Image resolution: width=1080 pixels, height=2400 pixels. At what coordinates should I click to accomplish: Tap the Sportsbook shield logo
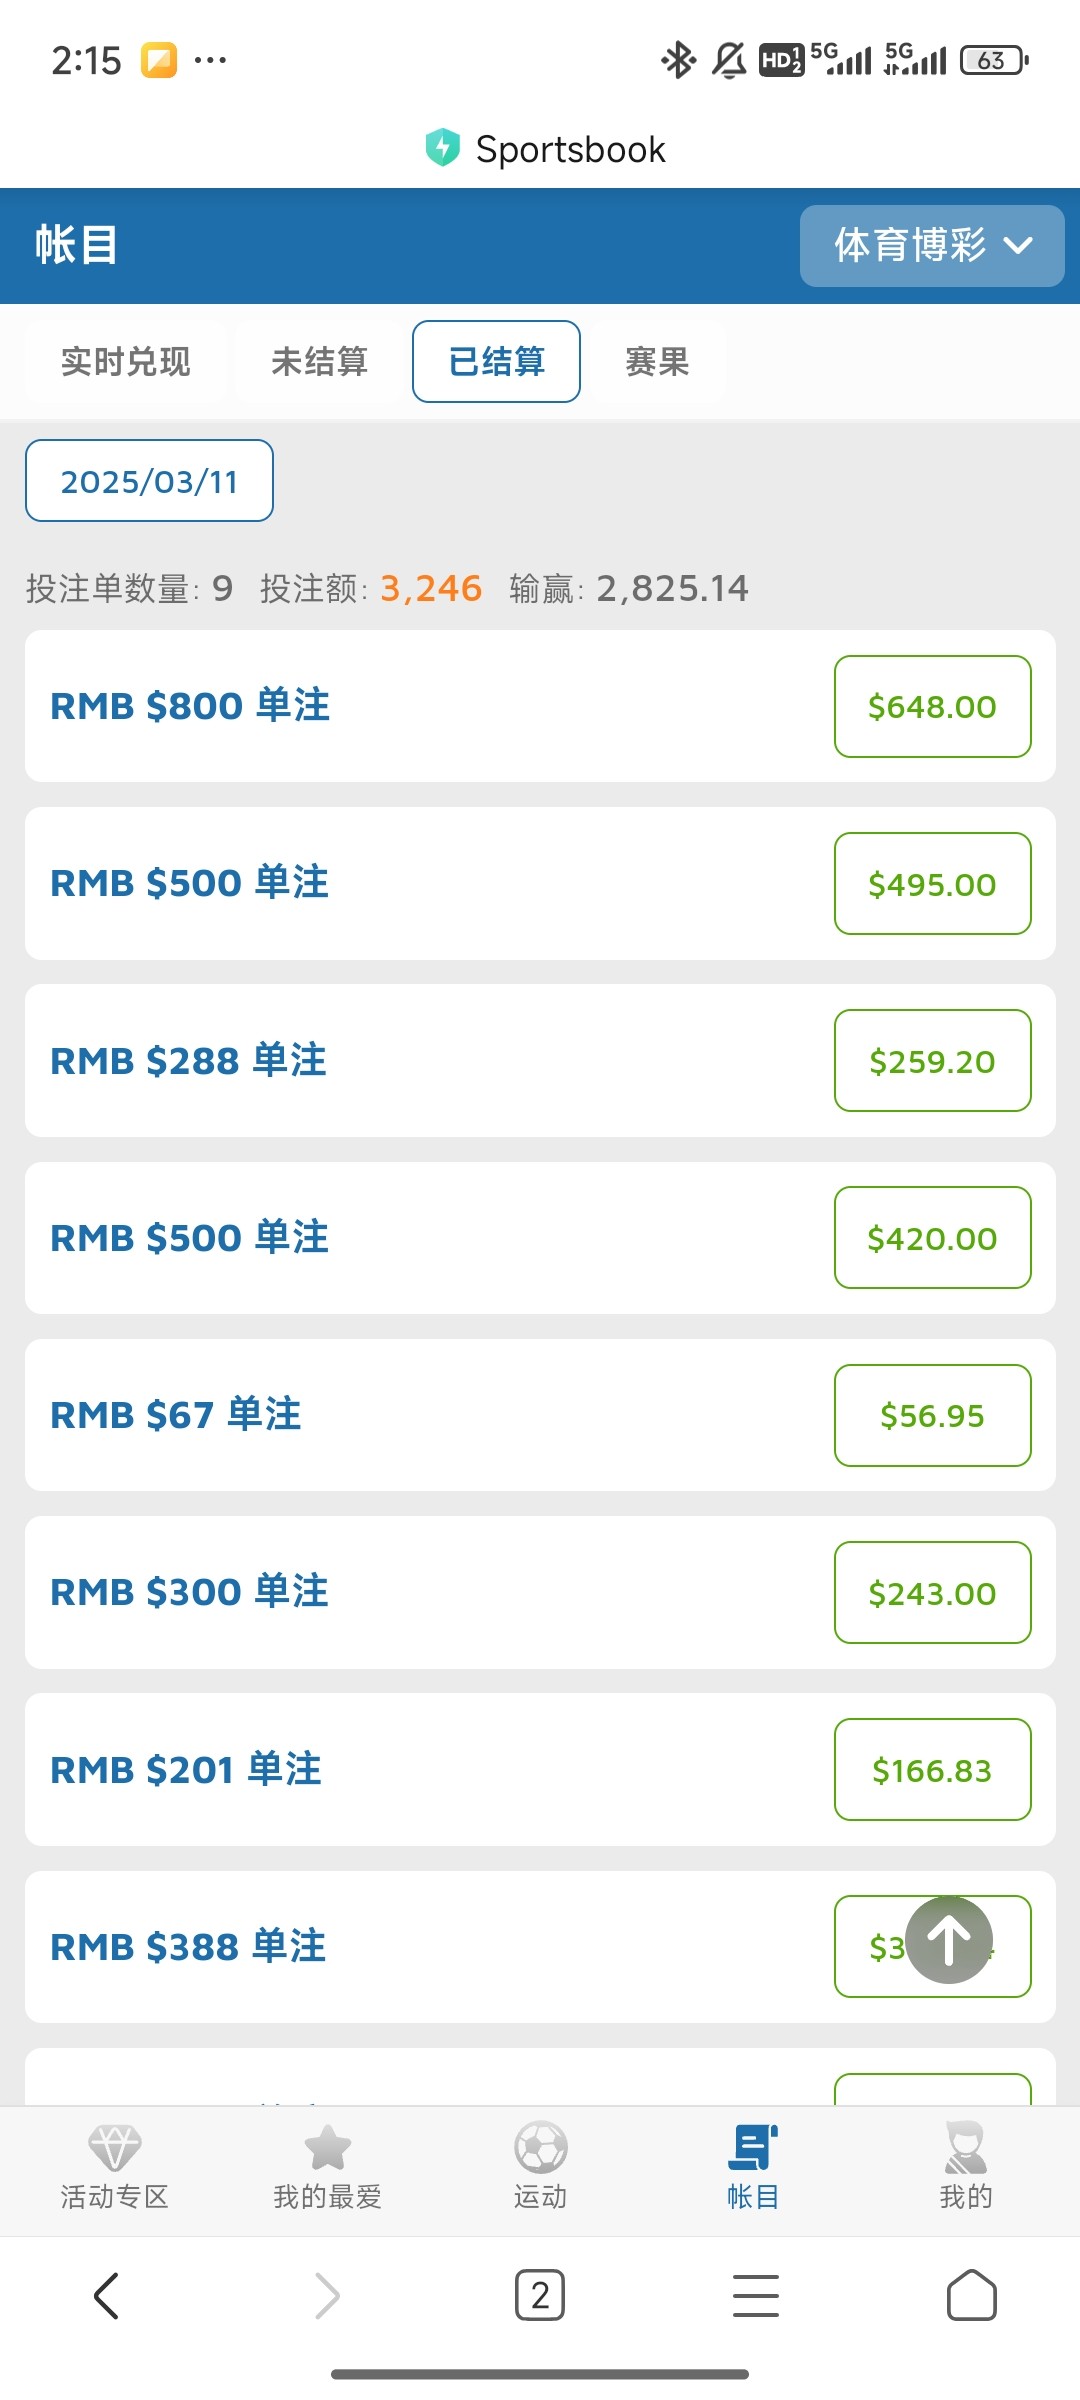point(442,148)
